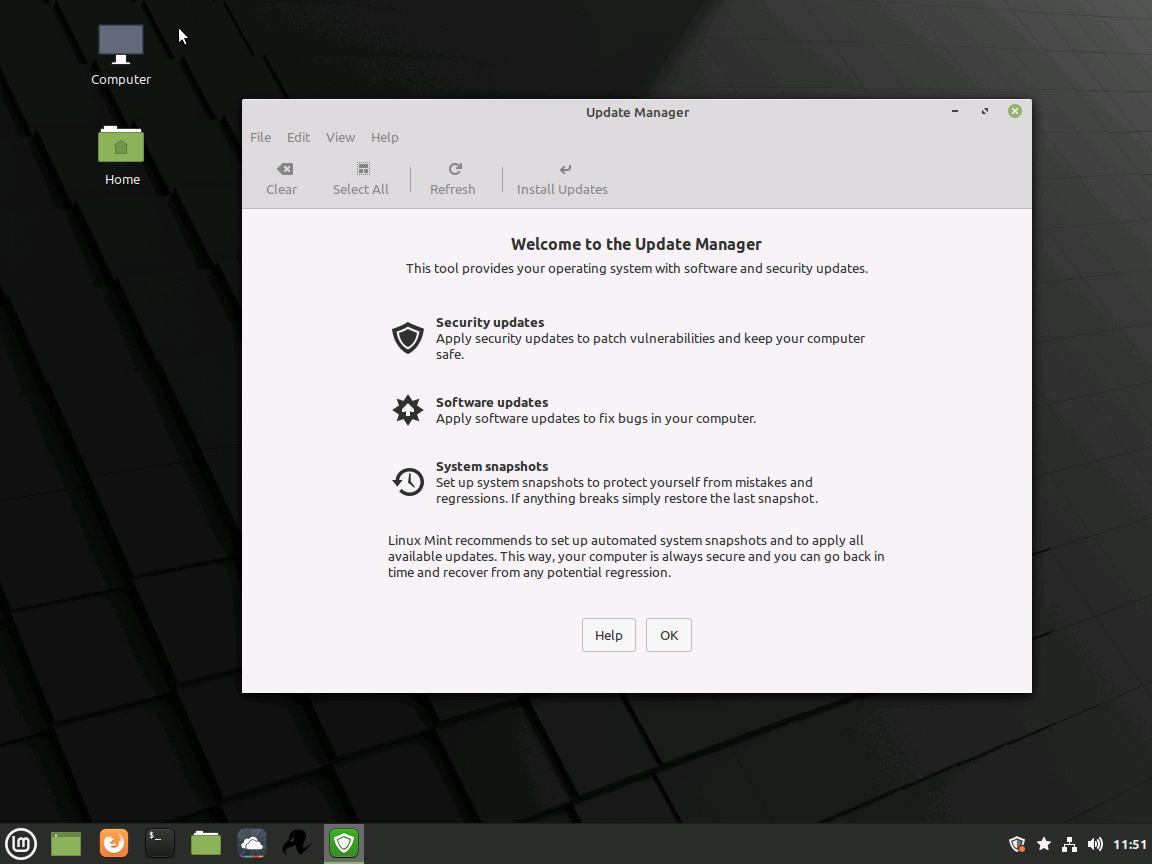
Task: Click the System snapshots clock icon
Action: pyautogui.click(x=408, y=481)
